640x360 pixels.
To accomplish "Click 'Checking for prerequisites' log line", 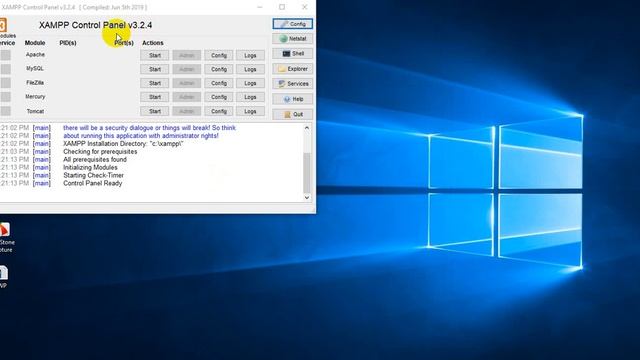I will point(100,151).
